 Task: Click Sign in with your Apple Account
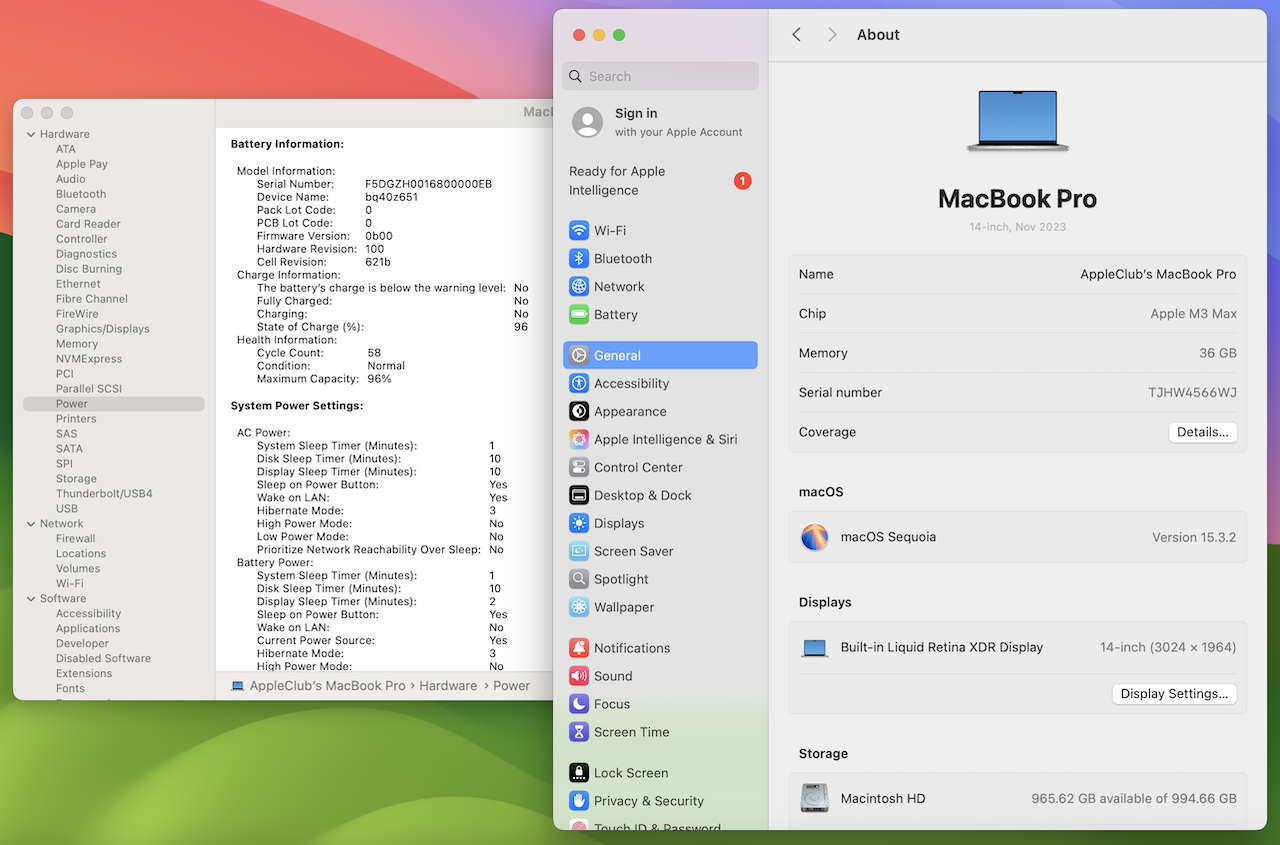(x=661, y=122)
